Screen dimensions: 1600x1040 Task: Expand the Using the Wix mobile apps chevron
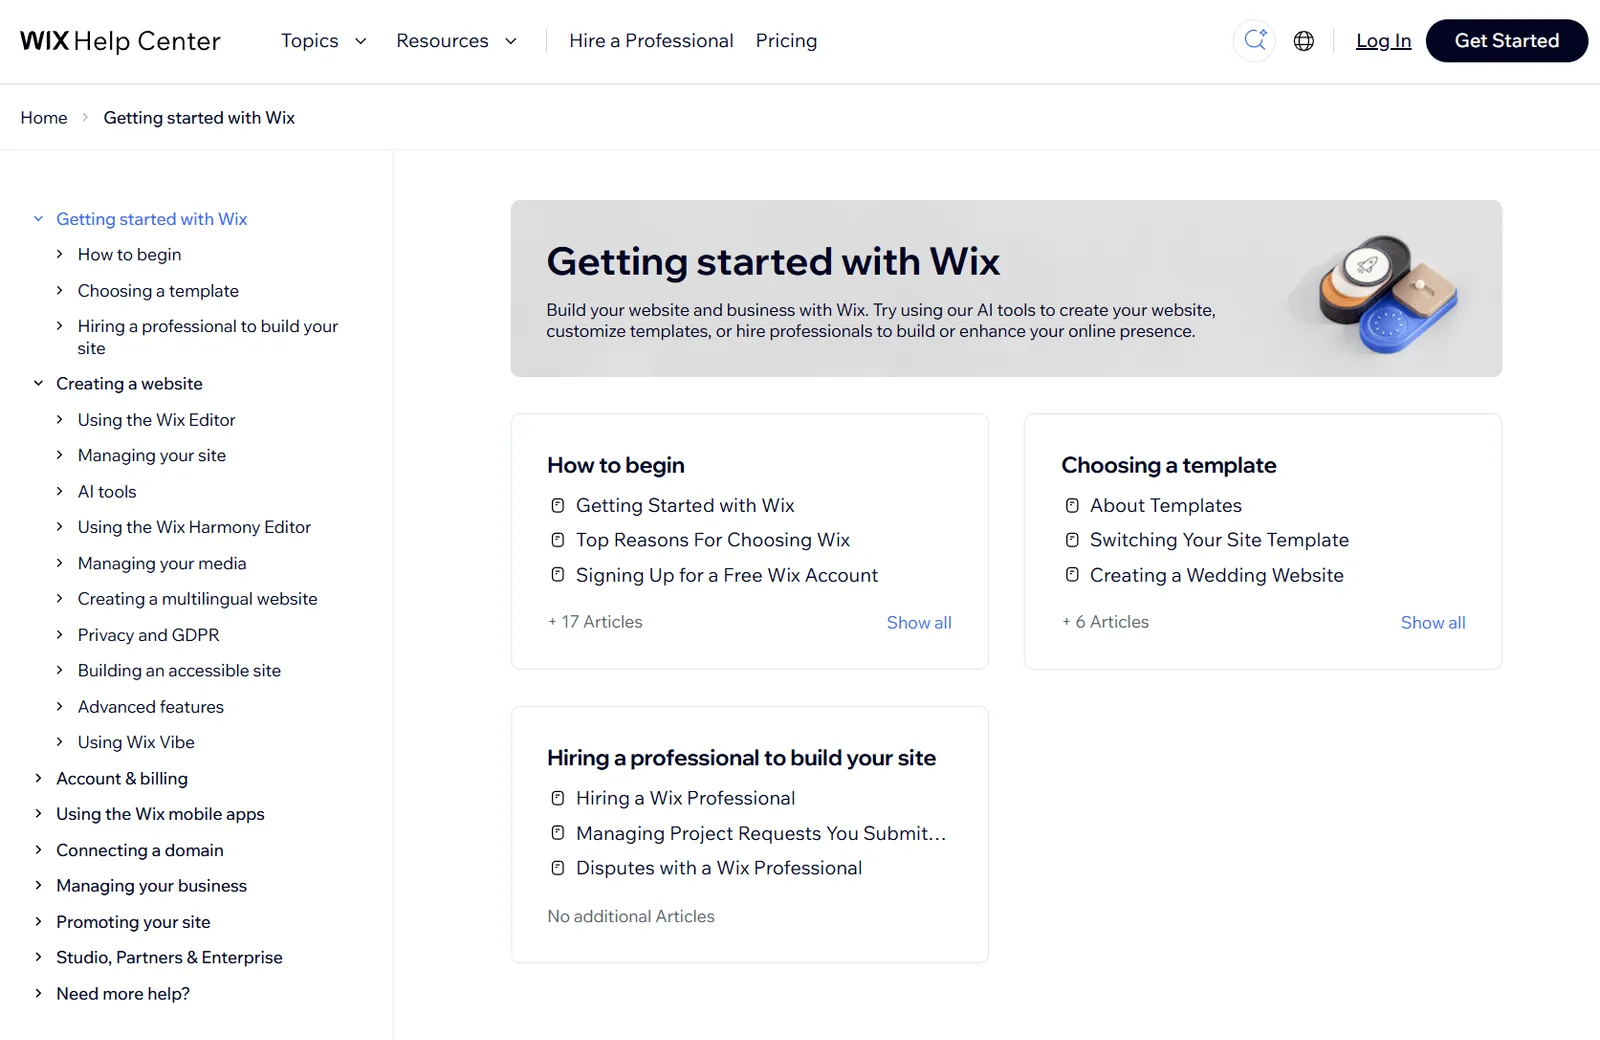click(x=38, y=814)
